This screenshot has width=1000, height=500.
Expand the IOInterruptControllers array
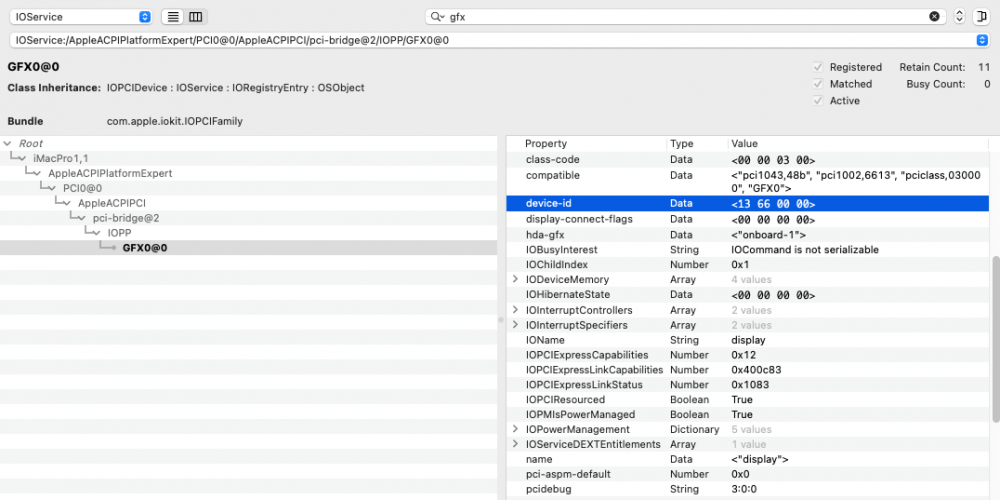coord(516,310)
